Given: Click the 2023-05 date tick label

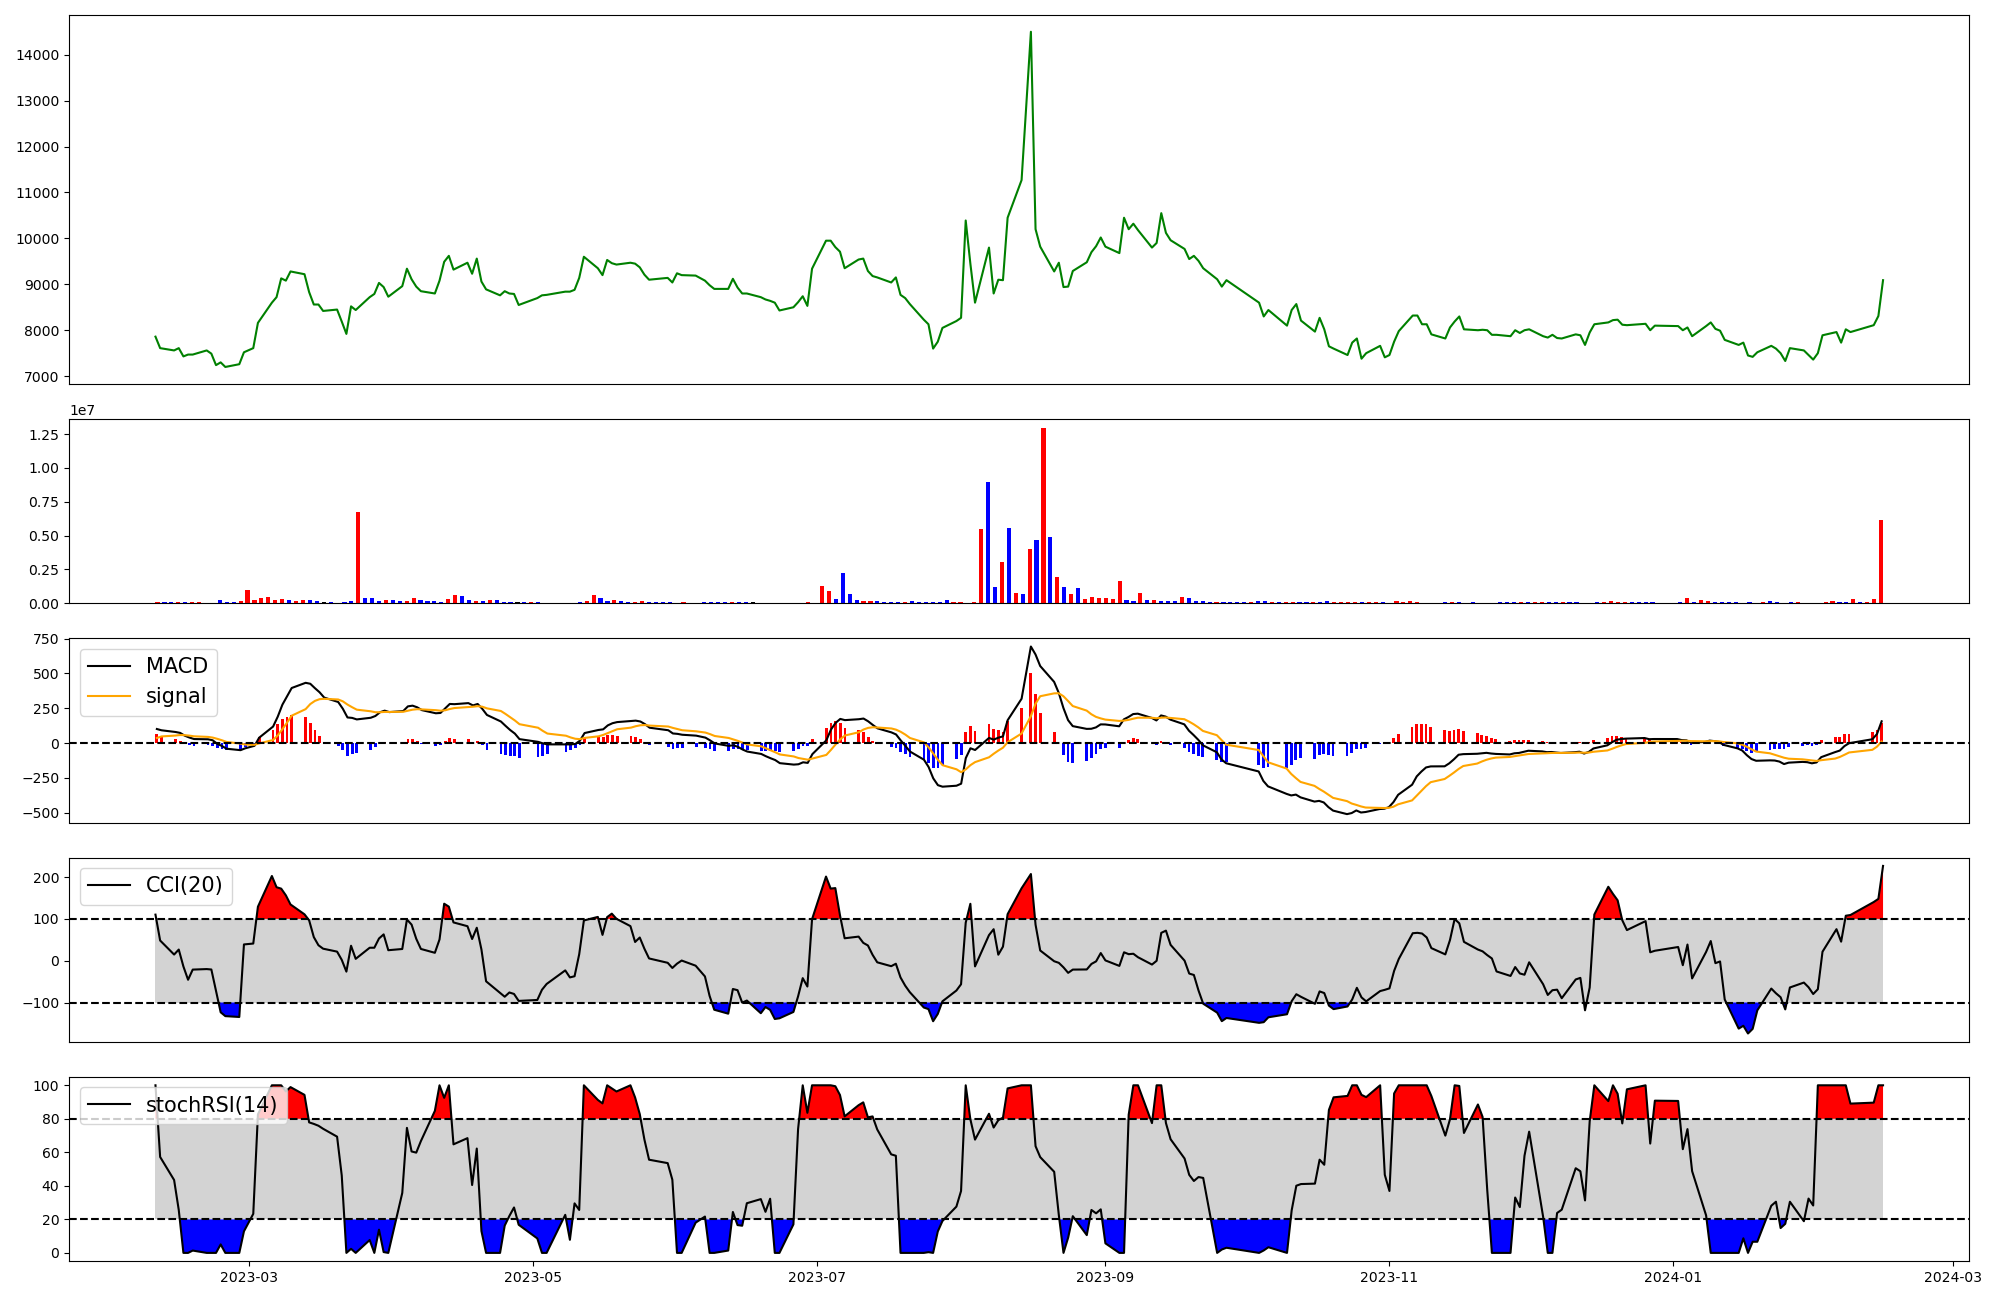Looking at the screenshot, I should tap(533, 1277).
